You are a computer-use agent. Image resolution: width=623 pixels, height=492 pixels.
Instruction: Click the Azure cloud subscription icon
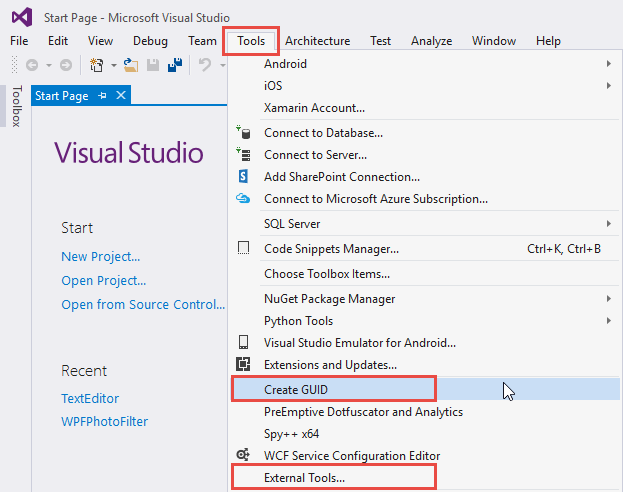243,198
